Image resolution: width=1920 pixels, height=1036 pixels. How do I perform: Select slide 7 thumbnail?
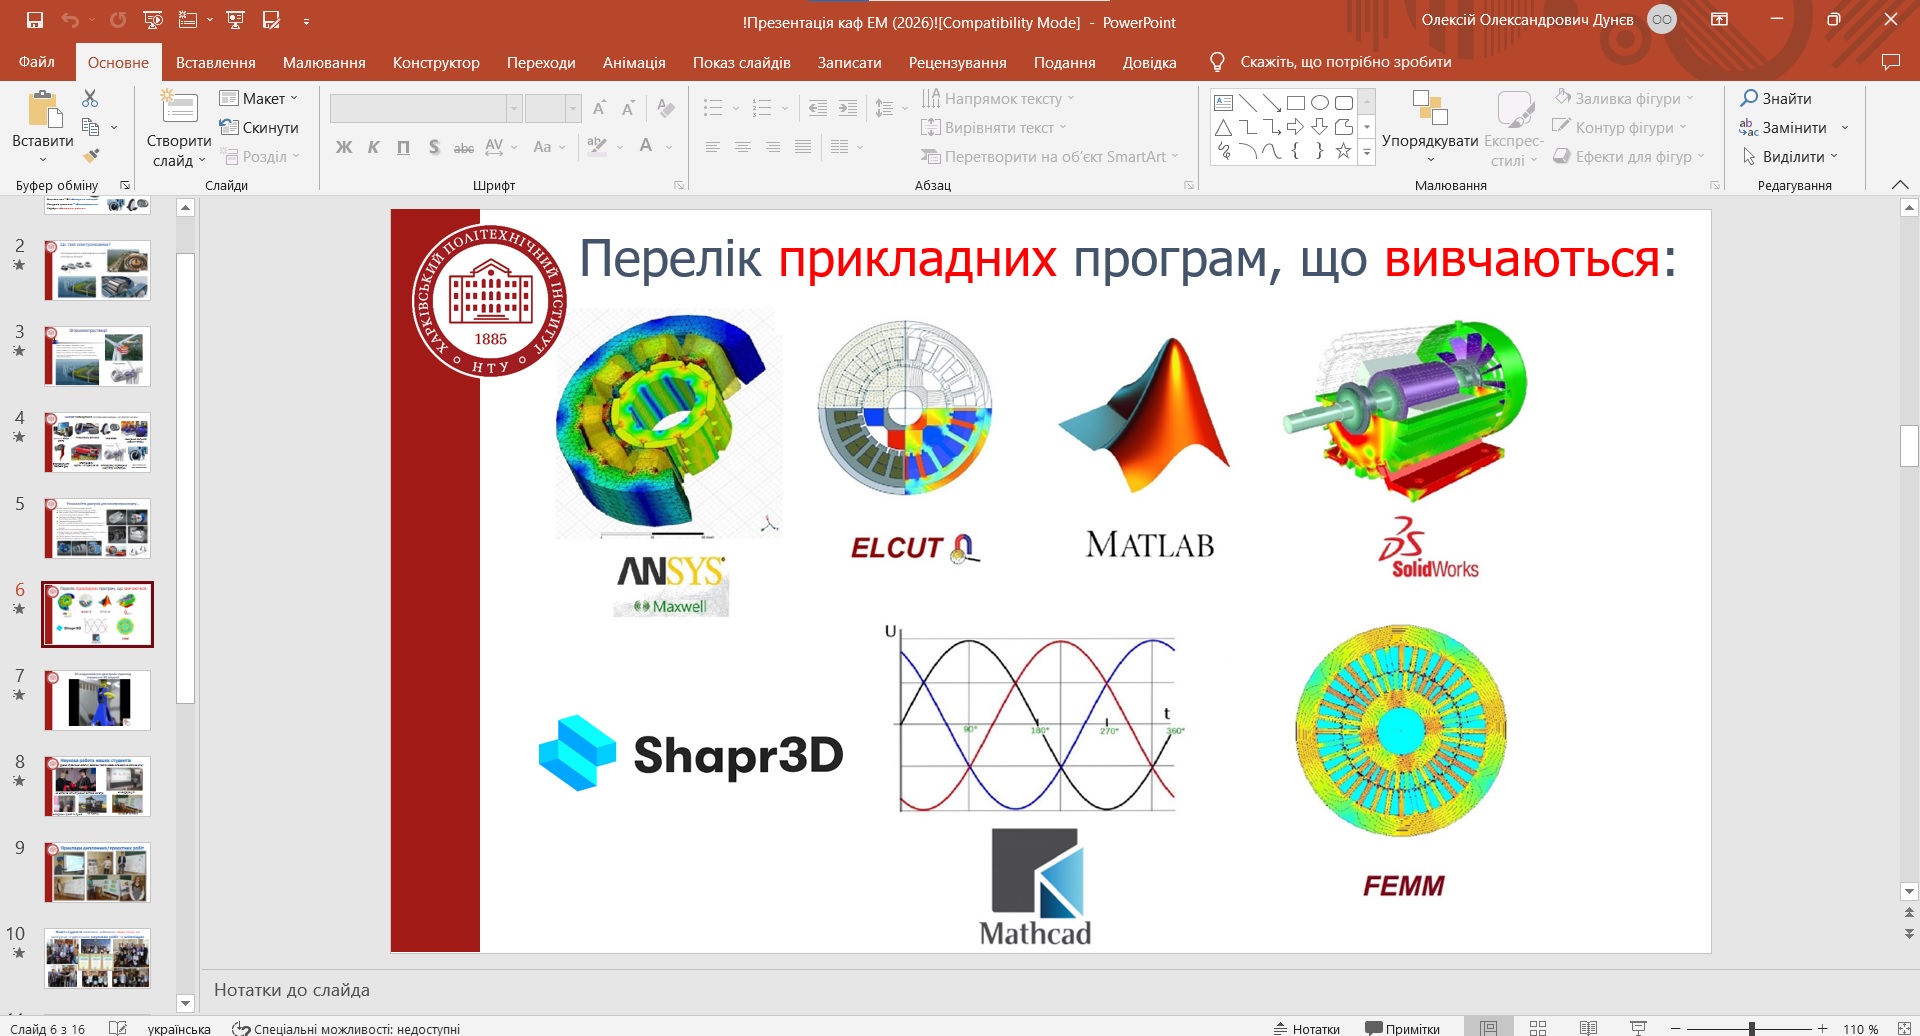click(x=98, y=700)
